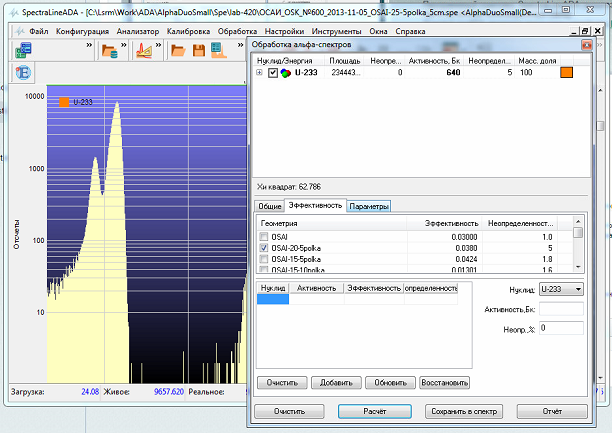Open the Файл menu
This screenshot has width=612, height=433.
[39, 31]
